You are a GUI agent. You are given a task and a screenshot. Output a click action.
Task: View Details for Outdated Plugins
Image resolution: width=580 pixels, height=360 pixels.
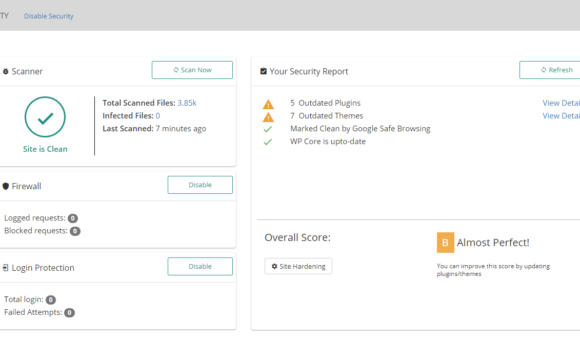561,103
